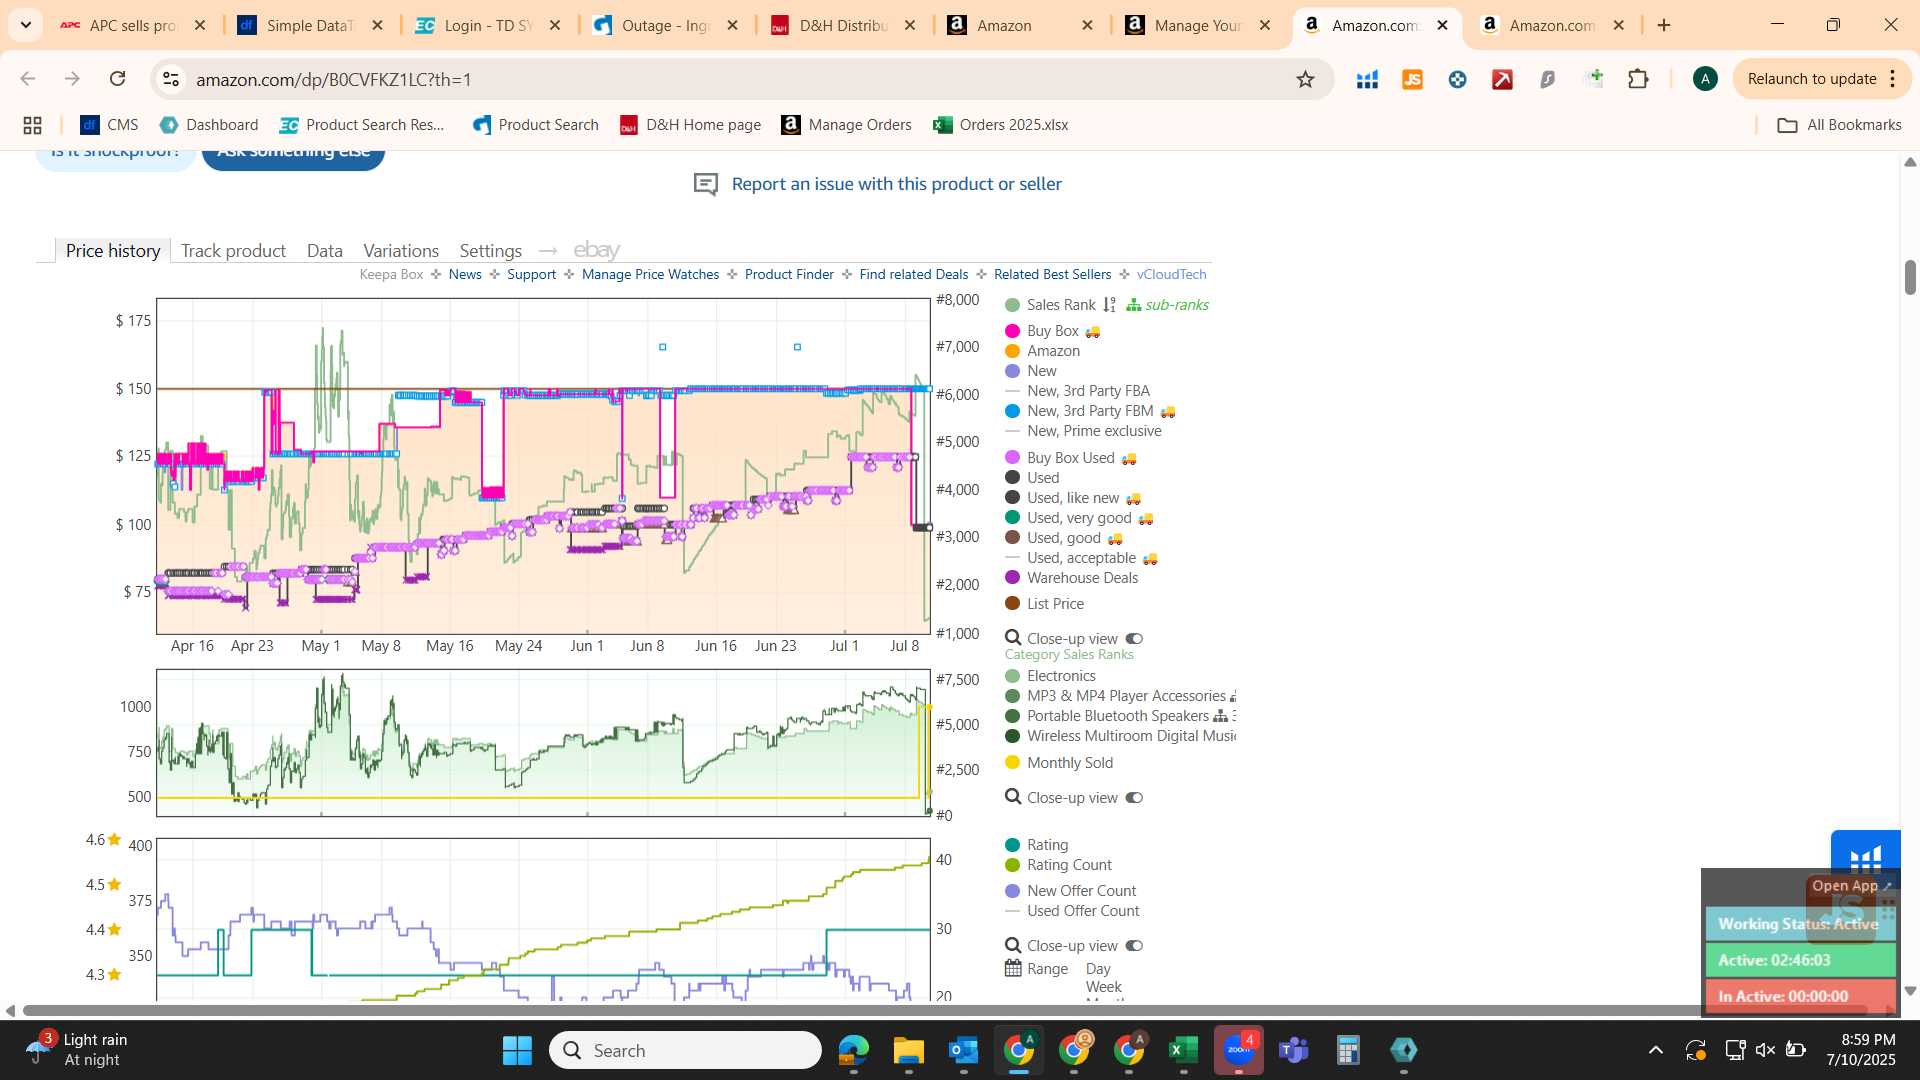
Task: Select the Day range option
Action: (x=1098, y=969)
